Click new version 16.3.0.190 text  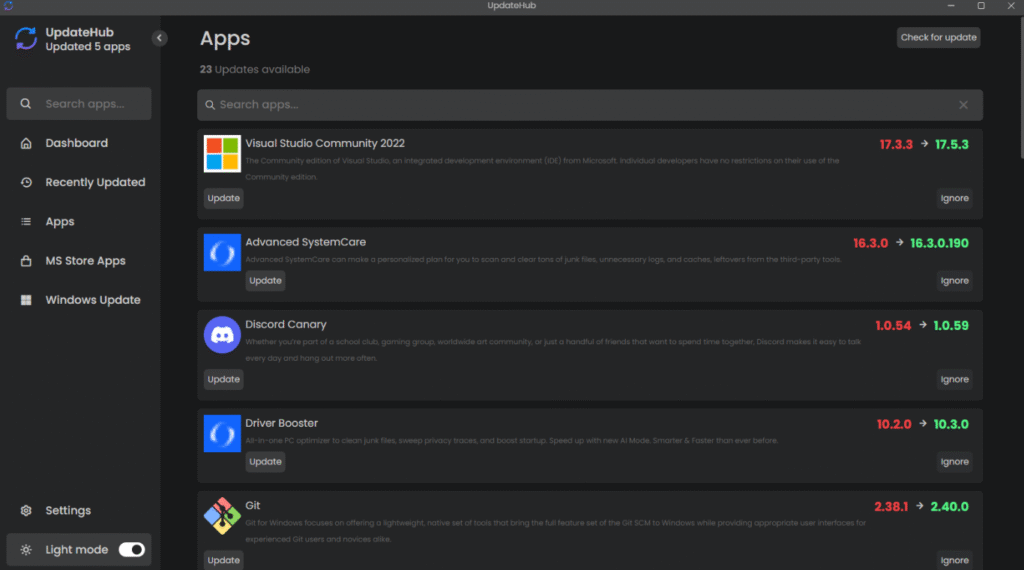(939, 243)
